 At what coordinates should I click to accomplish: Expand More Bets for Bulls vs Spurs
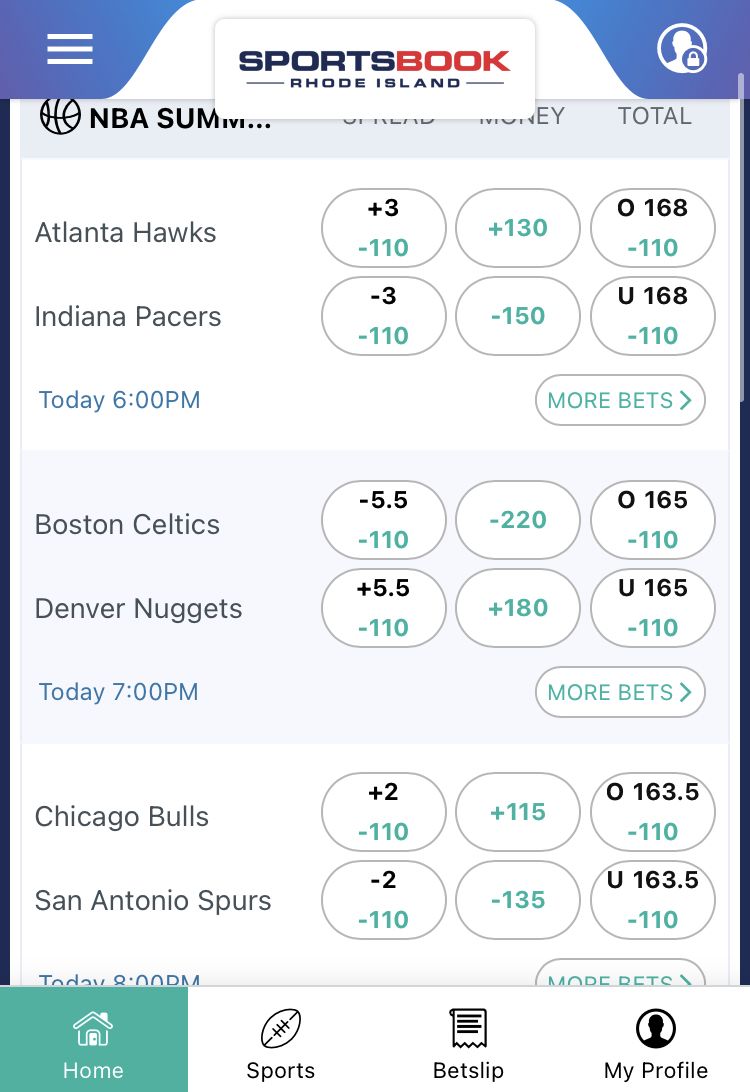click(620, 973)
